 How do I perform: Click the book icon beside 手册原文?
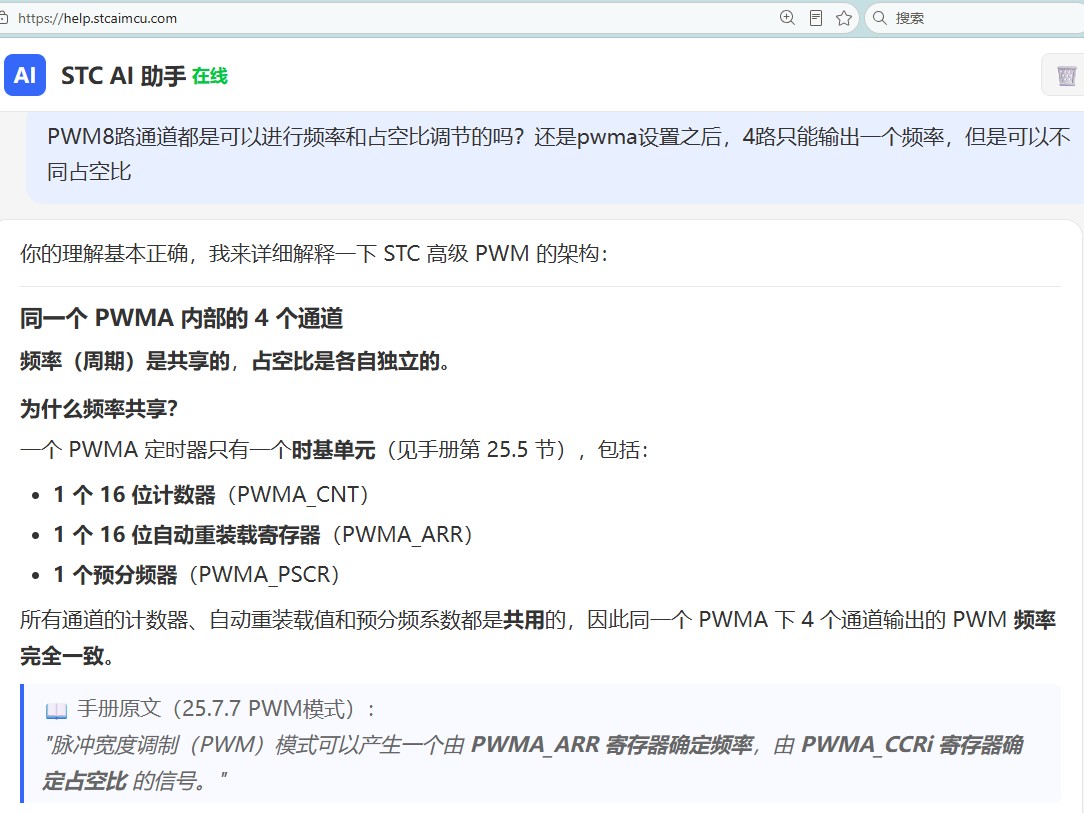56,710
